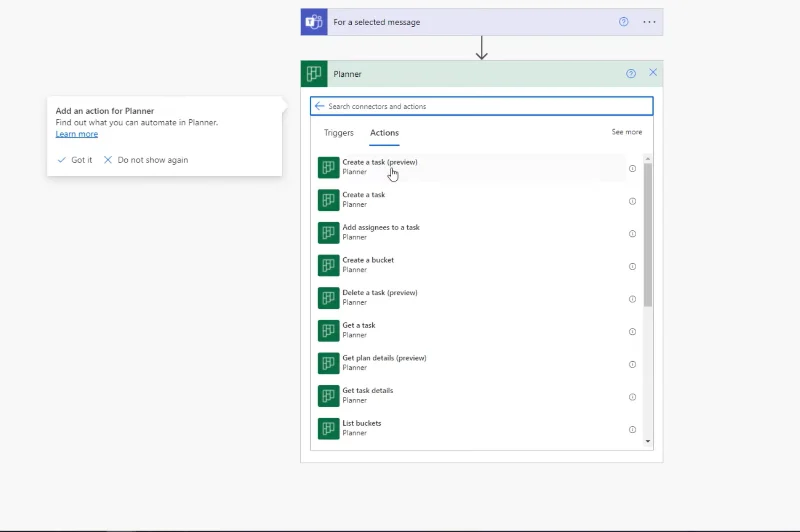Show info for Add assignees to a task
Viewport: 800px width, 532px height.
632,234
